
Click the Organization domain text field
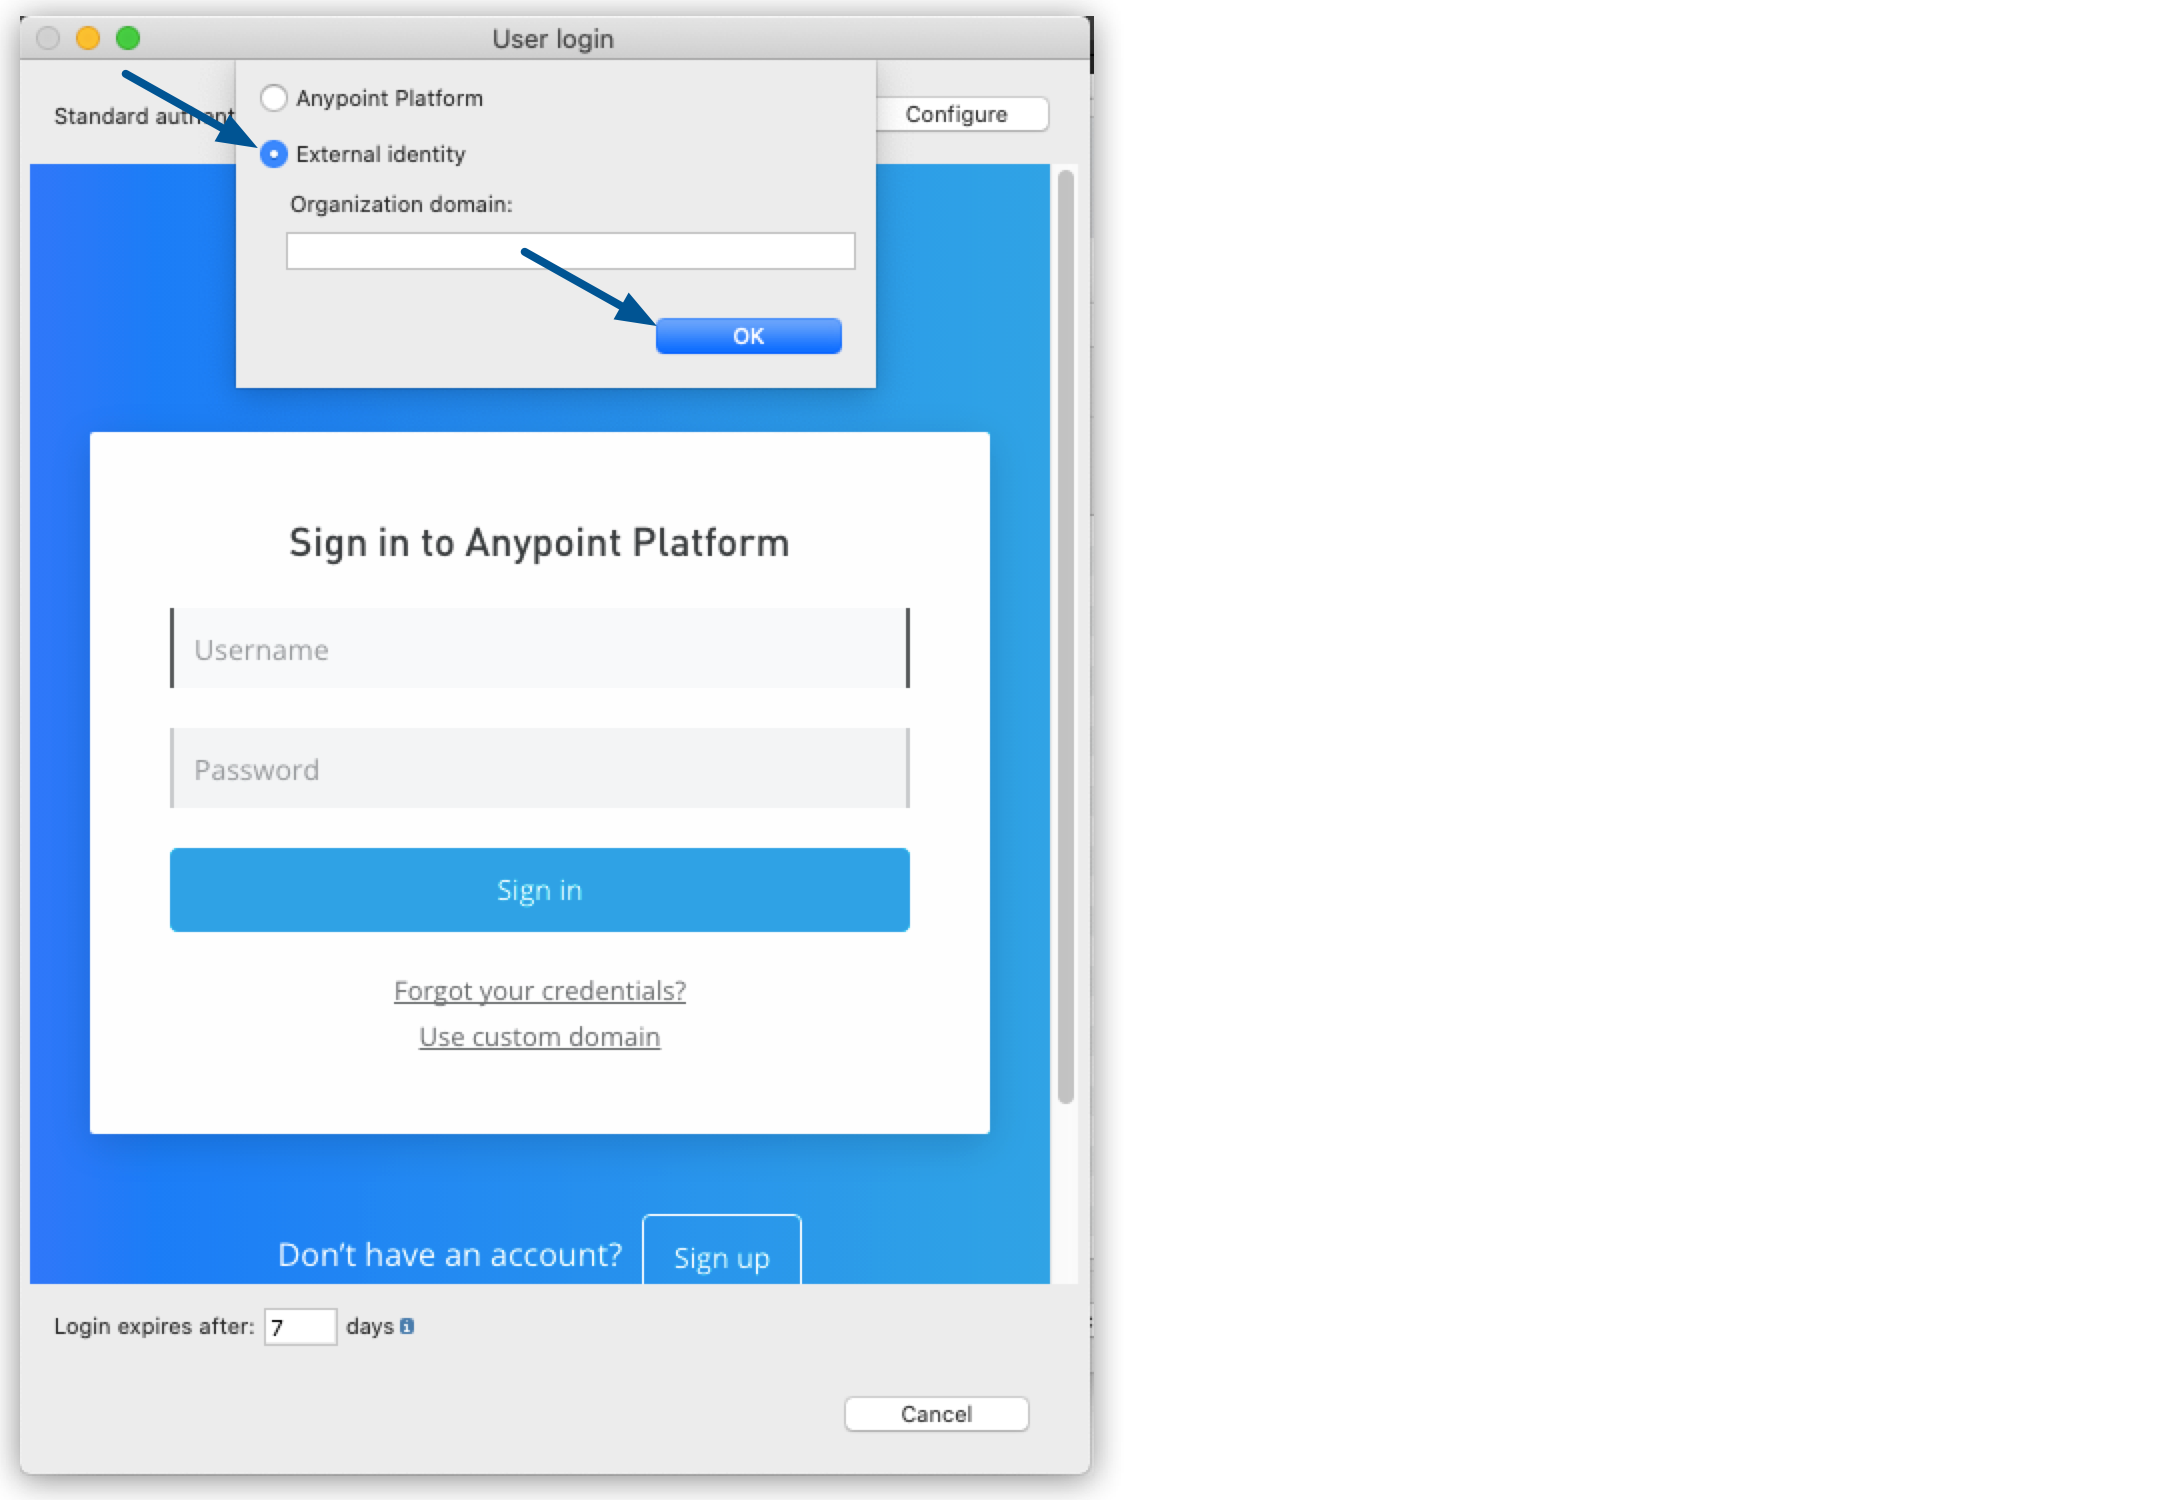click(570, 250)
